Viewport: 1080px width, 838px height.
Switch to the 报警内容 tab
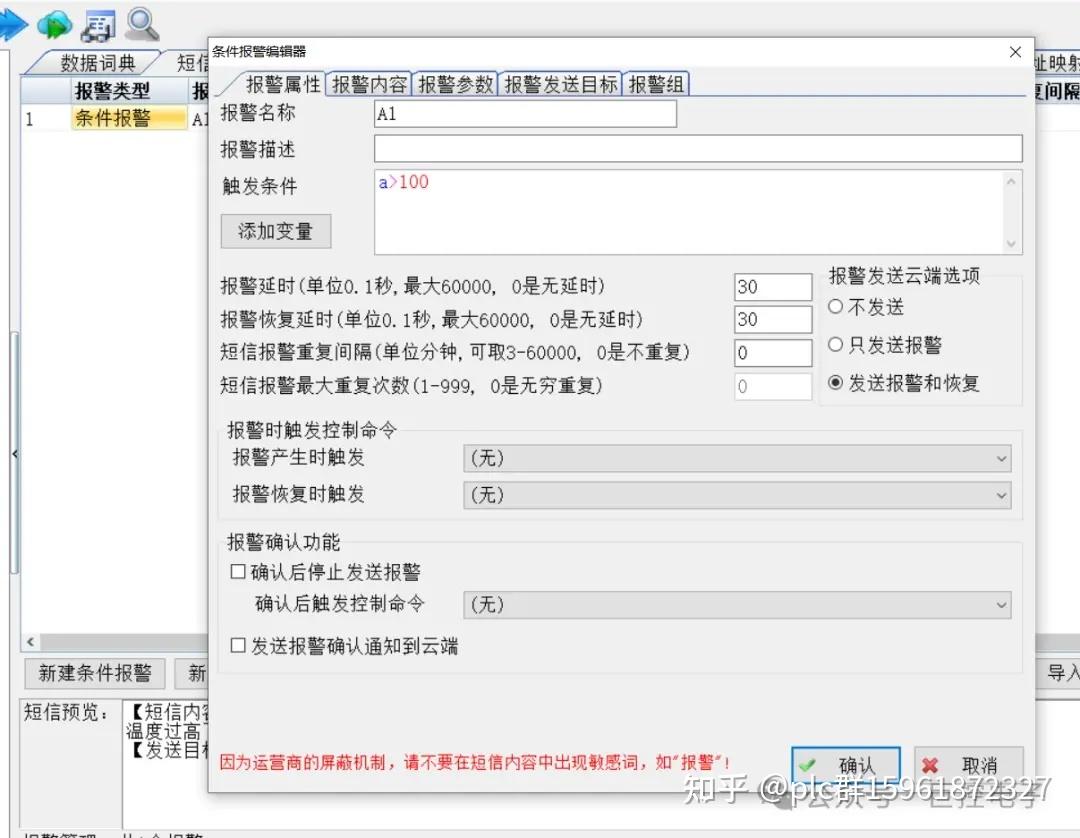(x=369, y=83)
